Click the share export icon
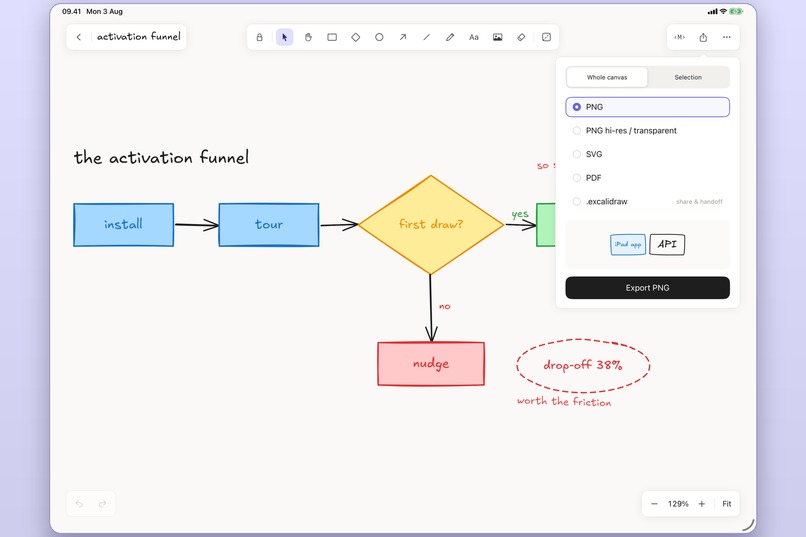Viewport: 806px width, 537px height. pyautogui.click(x=703, y=37)
